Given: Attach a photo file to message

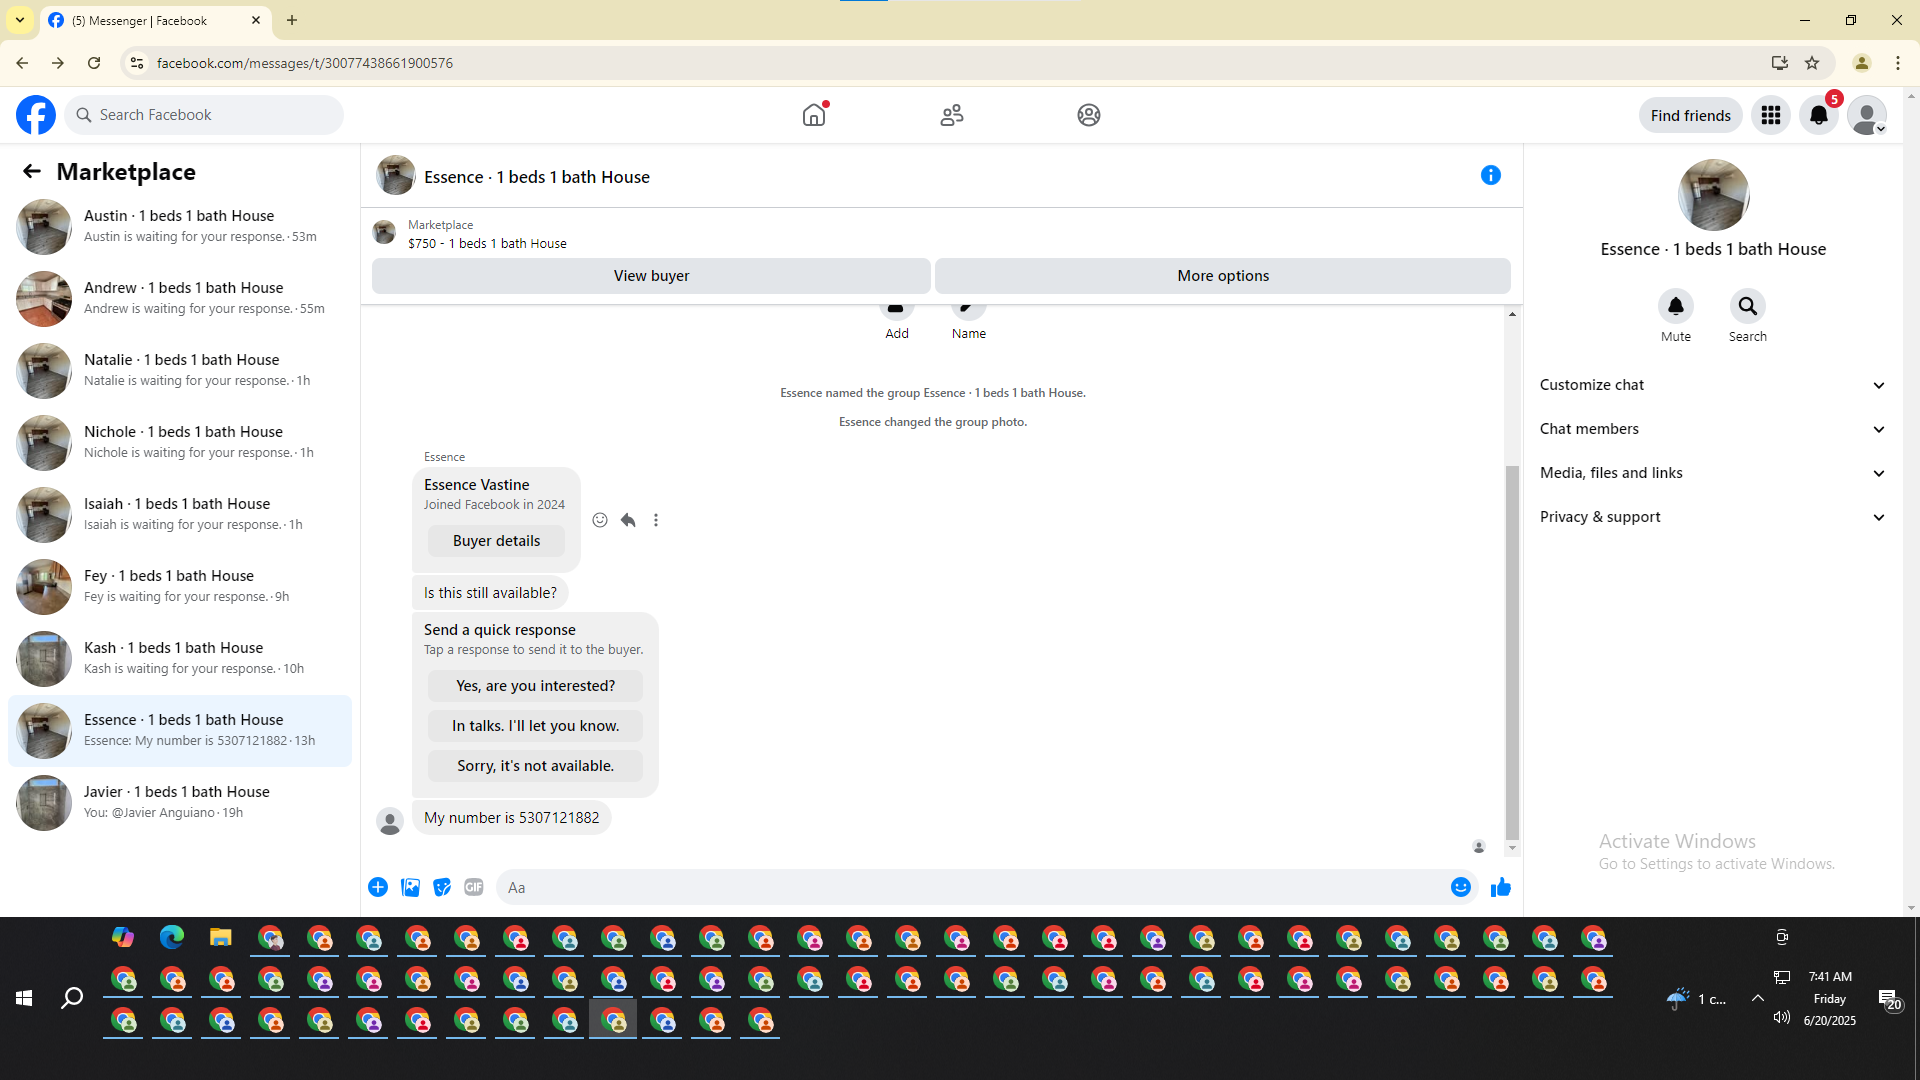Looking at the screenshot, I should (x=410, y=887).
